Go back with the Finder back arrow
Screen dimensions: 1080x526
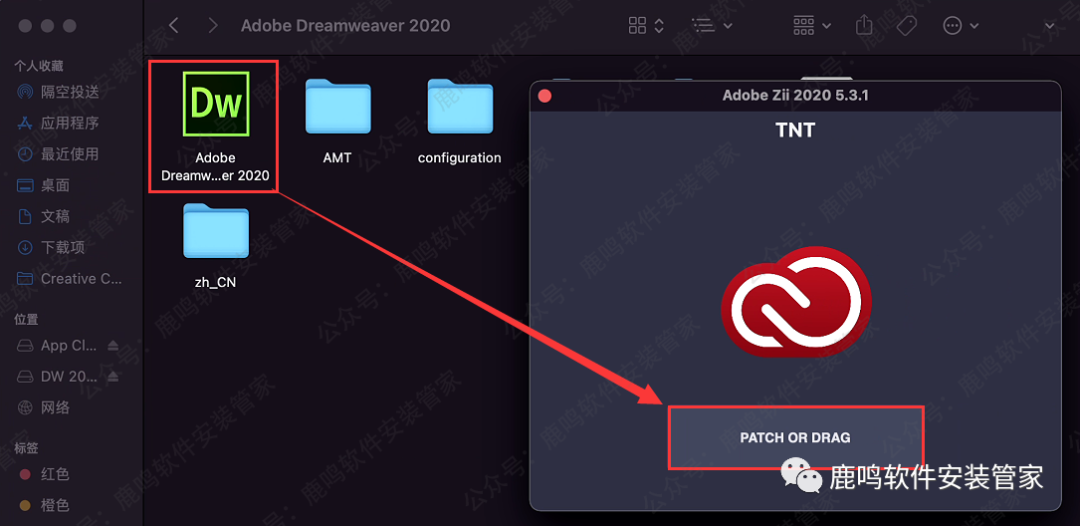click(174, 26)
